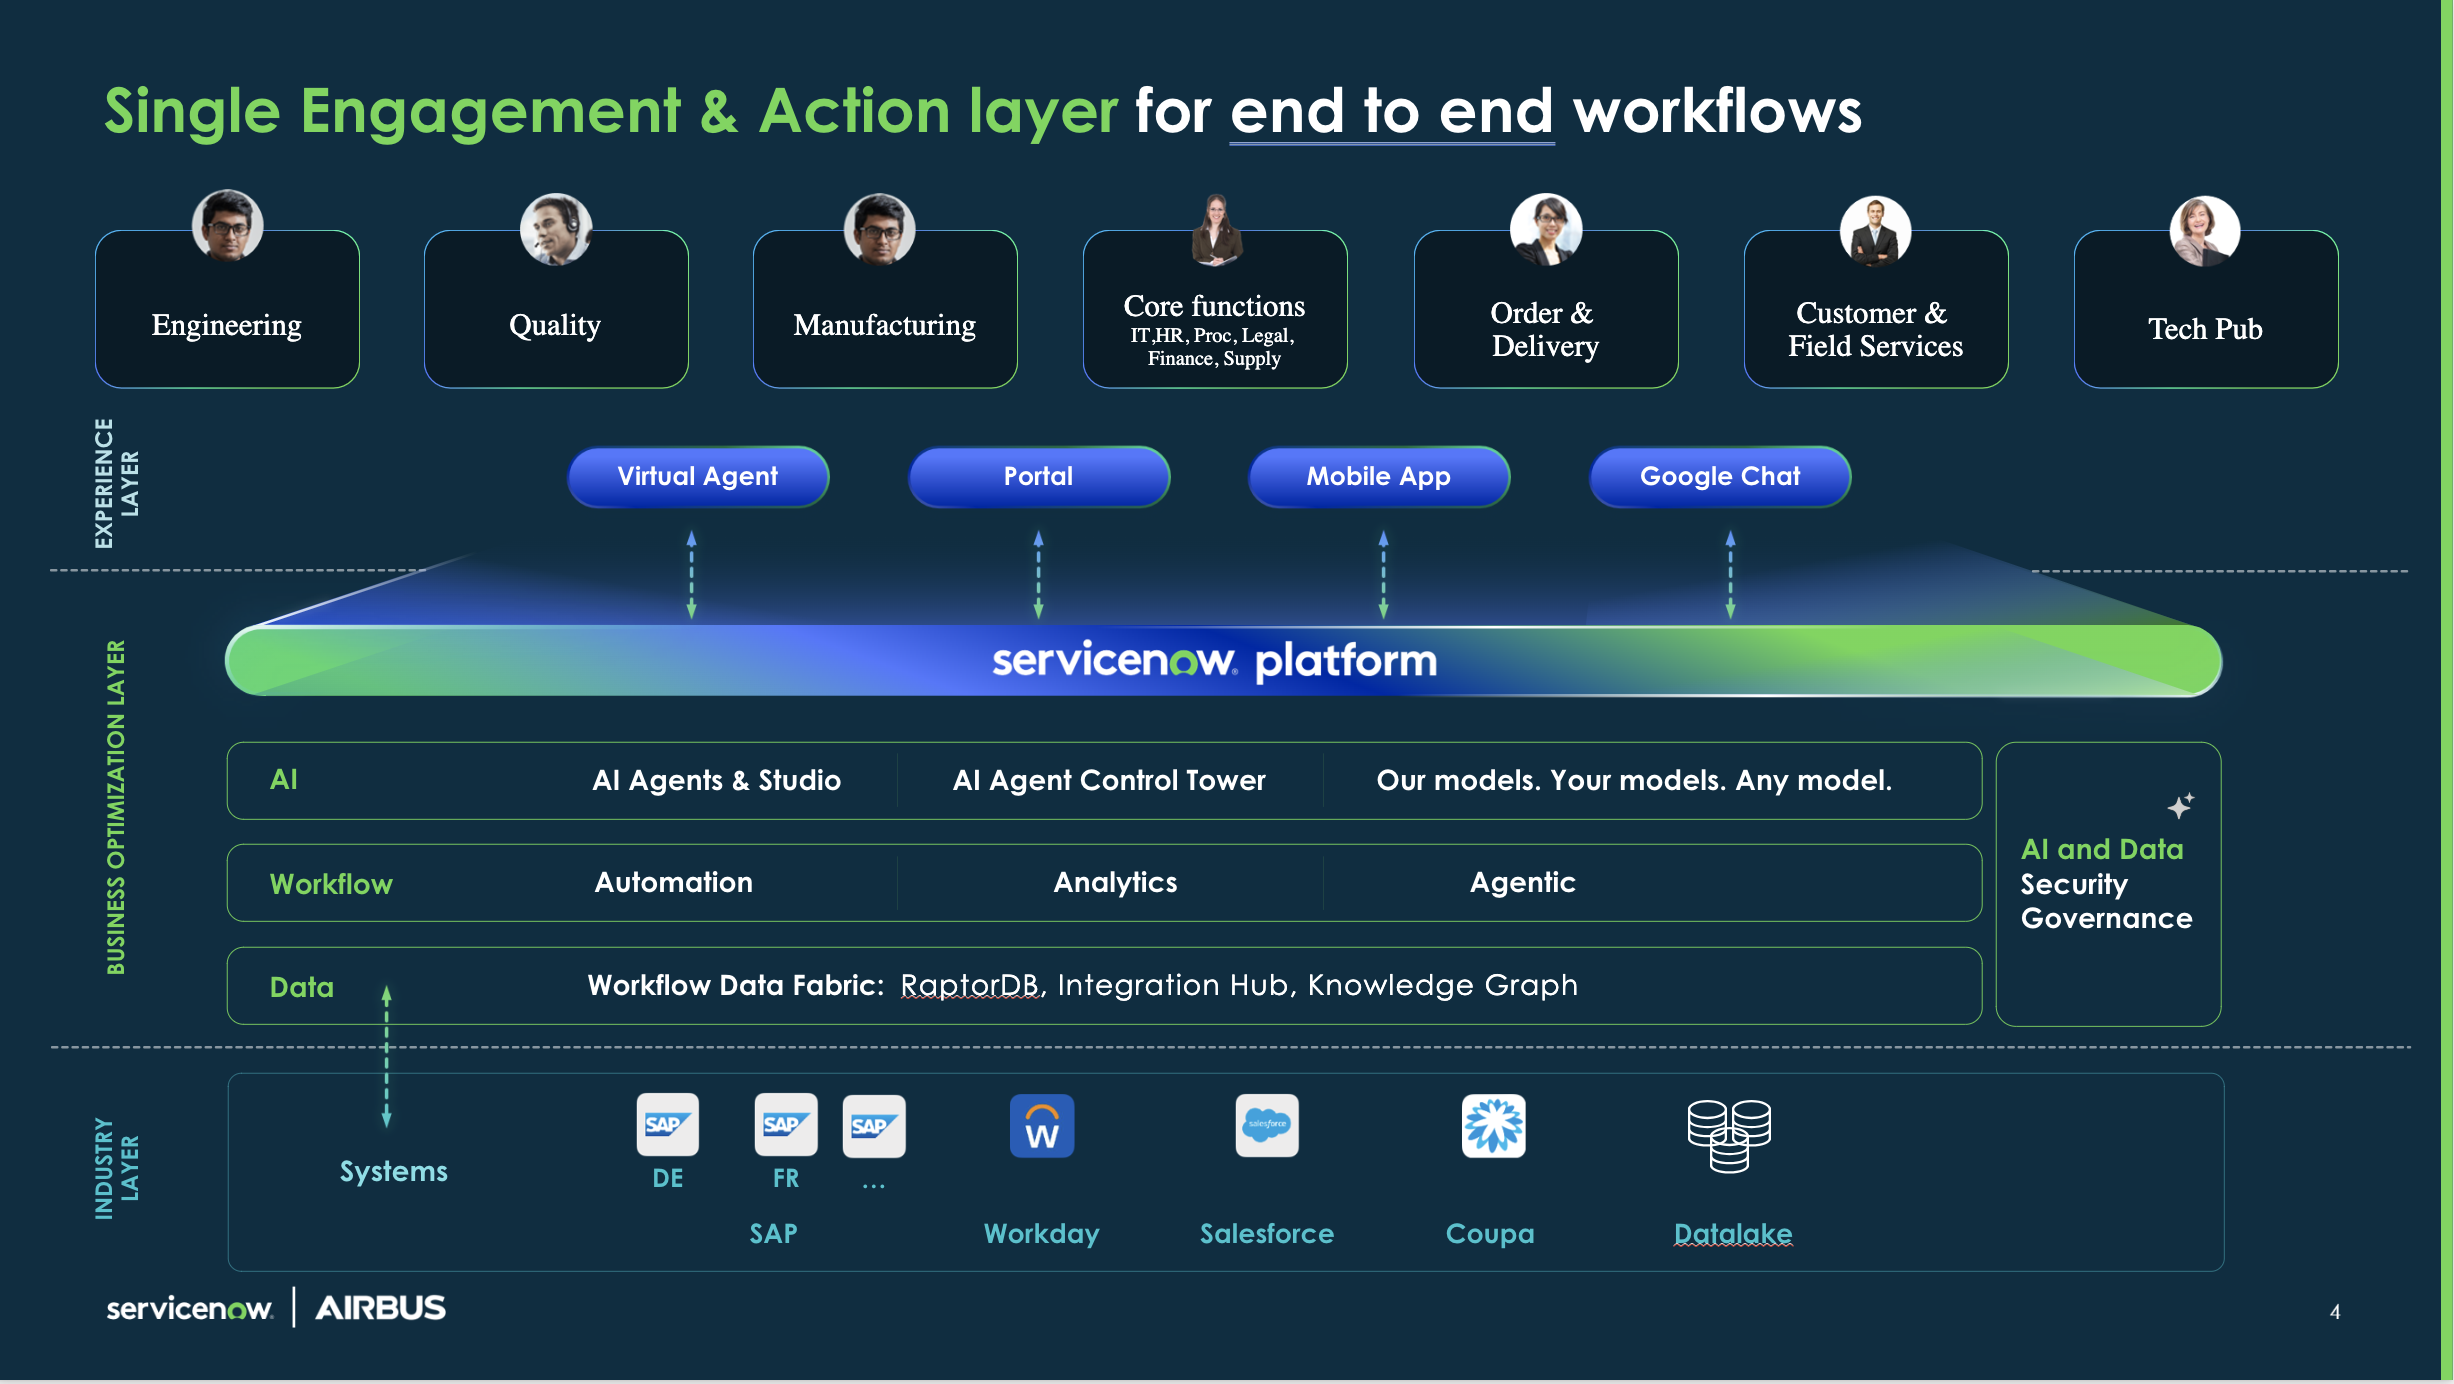Click the FR label under SAP icon

(x=786, y=1178)
